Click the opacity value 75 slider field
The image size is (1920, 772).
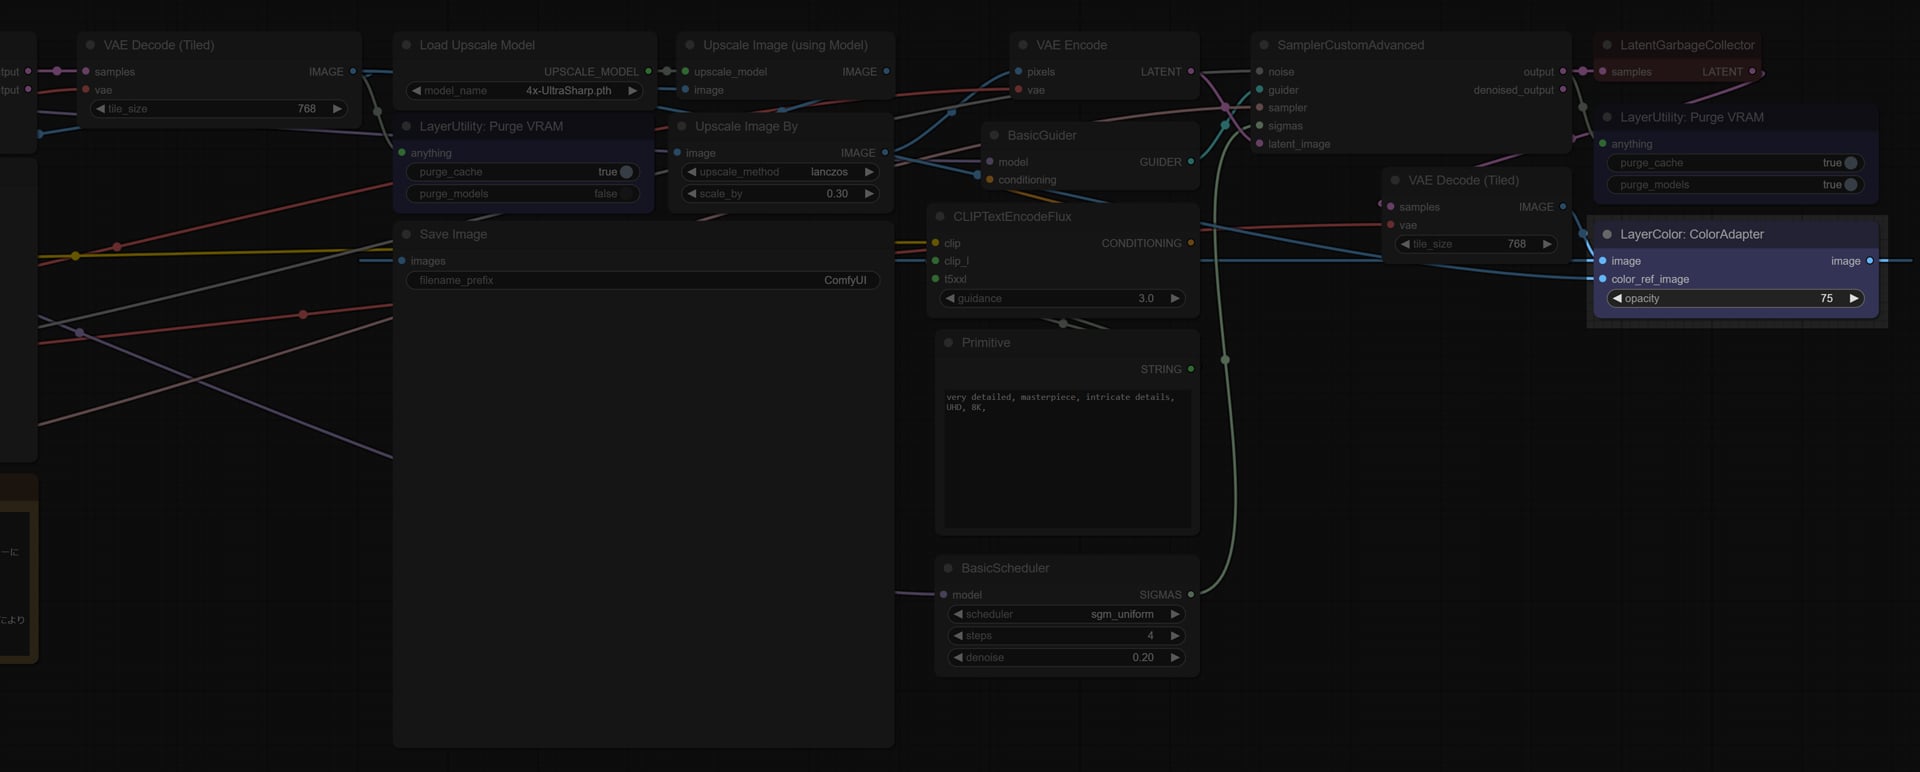tap(1735, 298)
